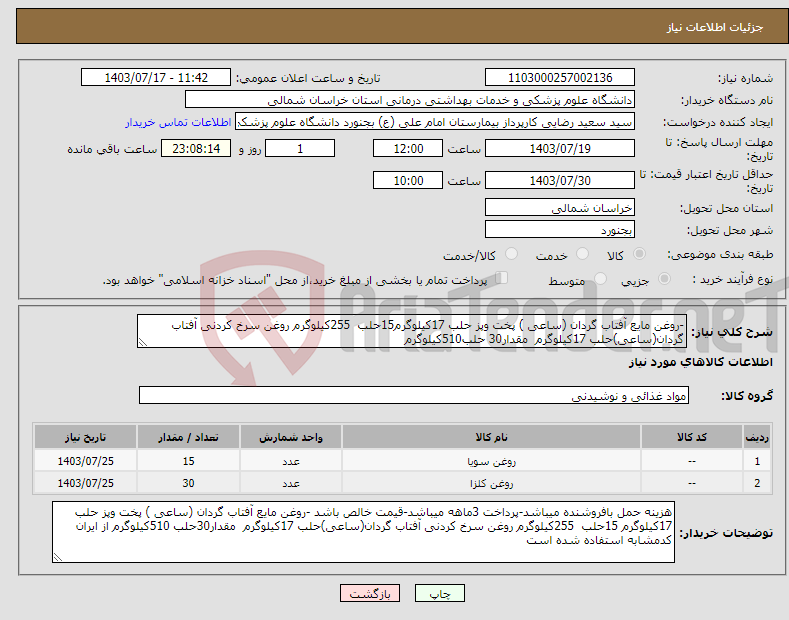The width and height of the screenshot is (789, 620).
Task: Click the چاپ print button
Action: click(x=440, y=593)
